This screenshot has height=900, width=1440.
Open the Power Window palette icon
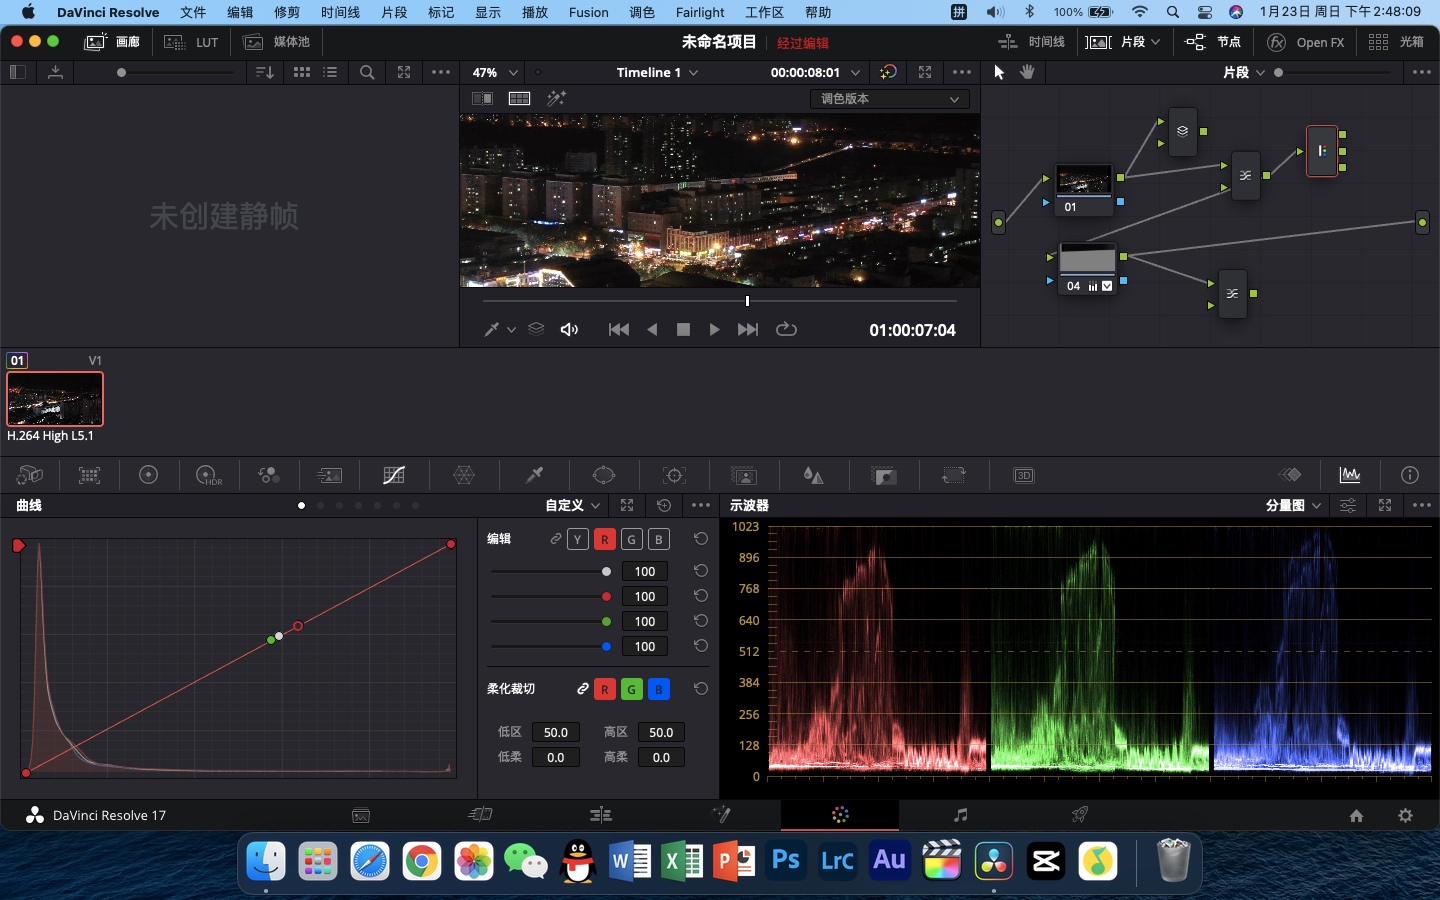(604, 475)
